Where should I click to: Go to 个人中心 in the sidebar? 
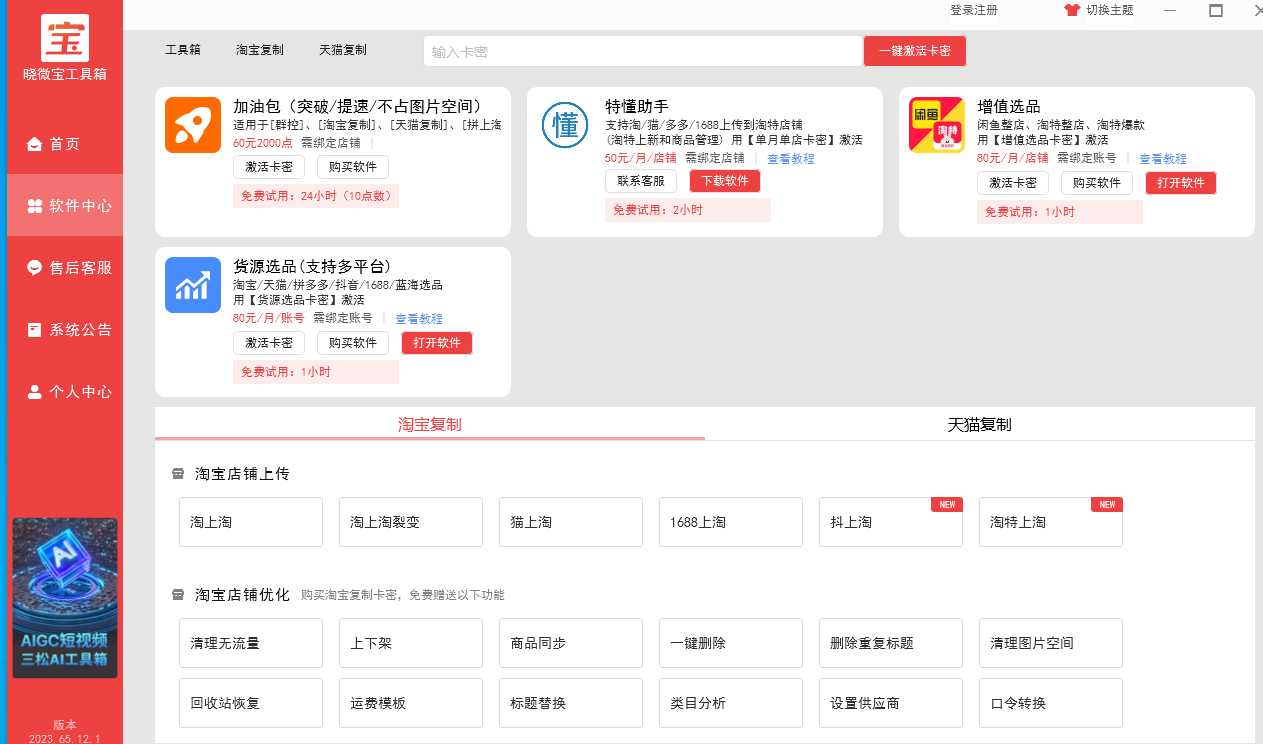click(65, 392)
